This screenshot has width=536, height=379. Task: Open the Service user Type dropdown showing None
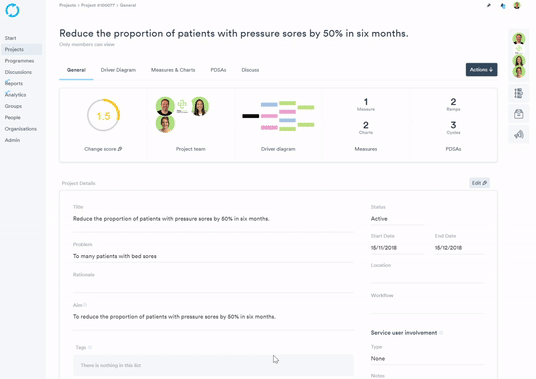(x=427, y=358)
